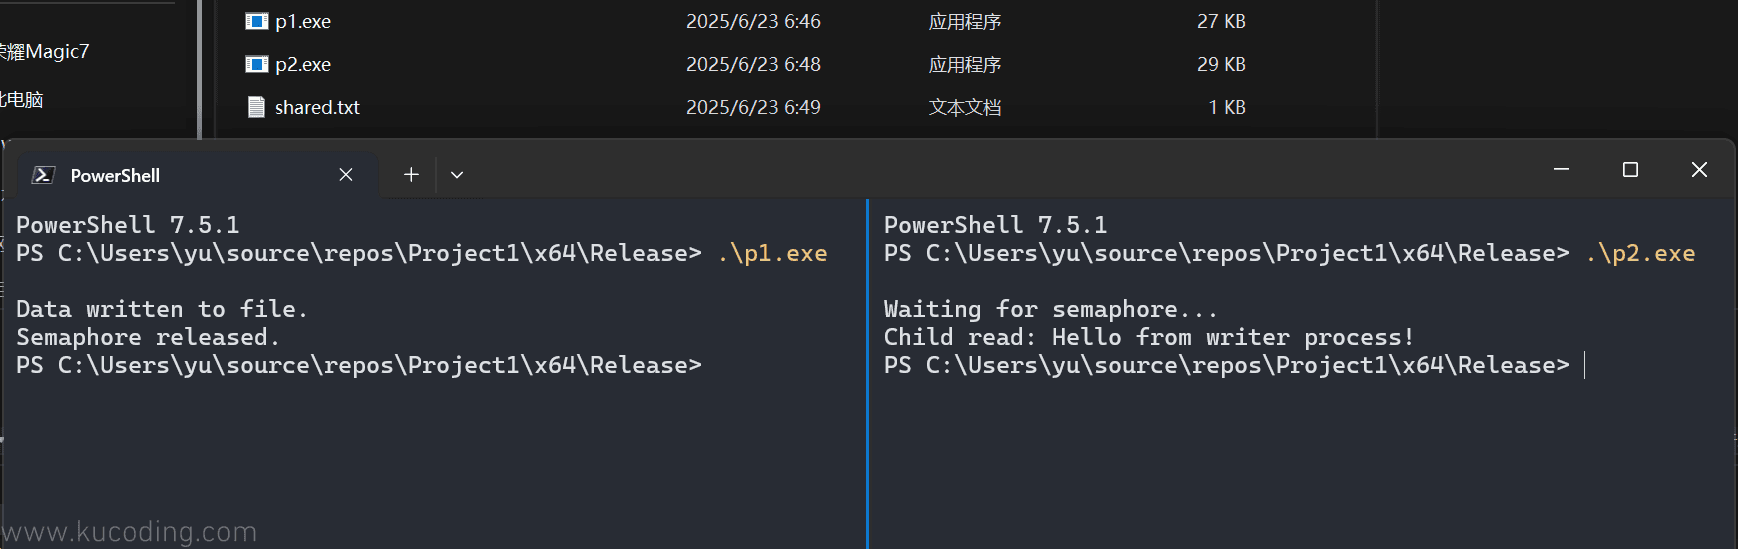Select the p2.exe file name
Image resolution: width=1738 pixels, height=549 pixels.
point(303,64)
